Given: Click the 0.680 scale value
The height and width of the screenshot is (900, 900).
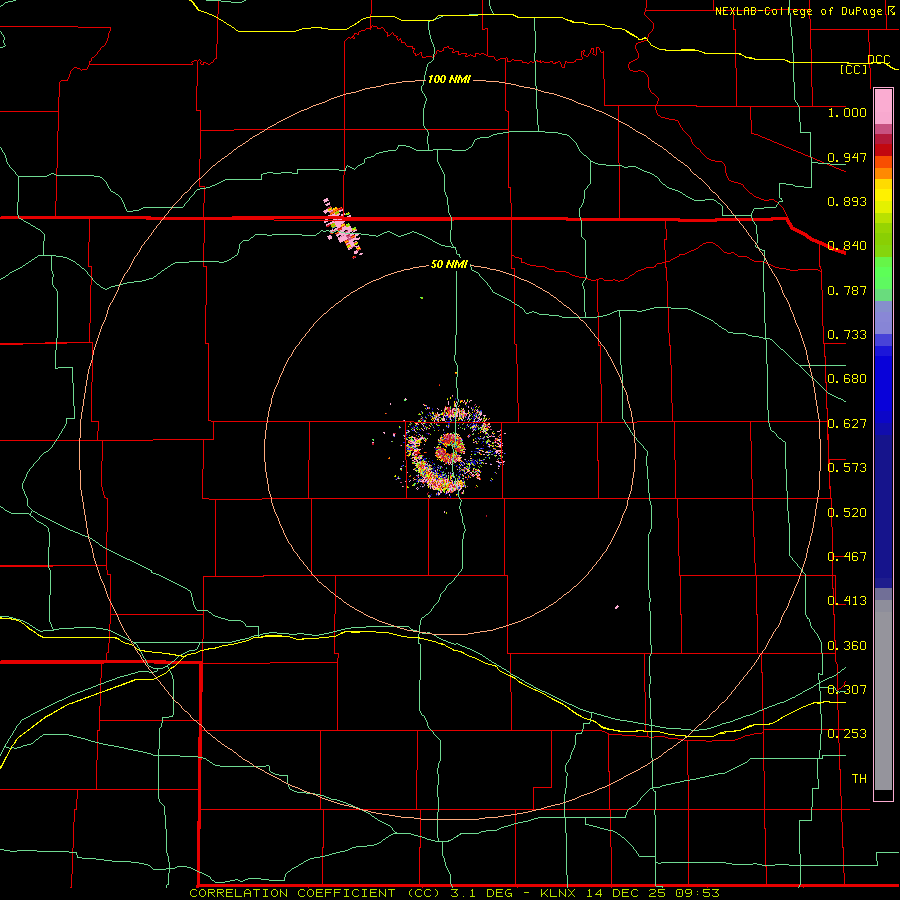Looking at the screenshot, I should [x=847, y=379].
